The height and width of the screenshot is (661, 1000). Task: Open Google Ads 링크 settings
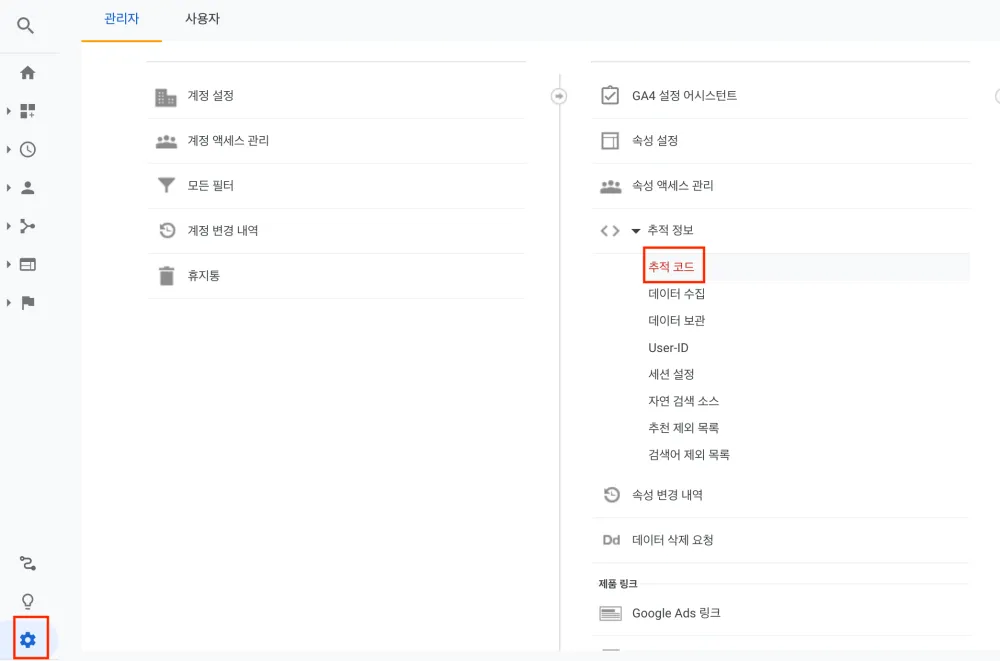point(676,613)
